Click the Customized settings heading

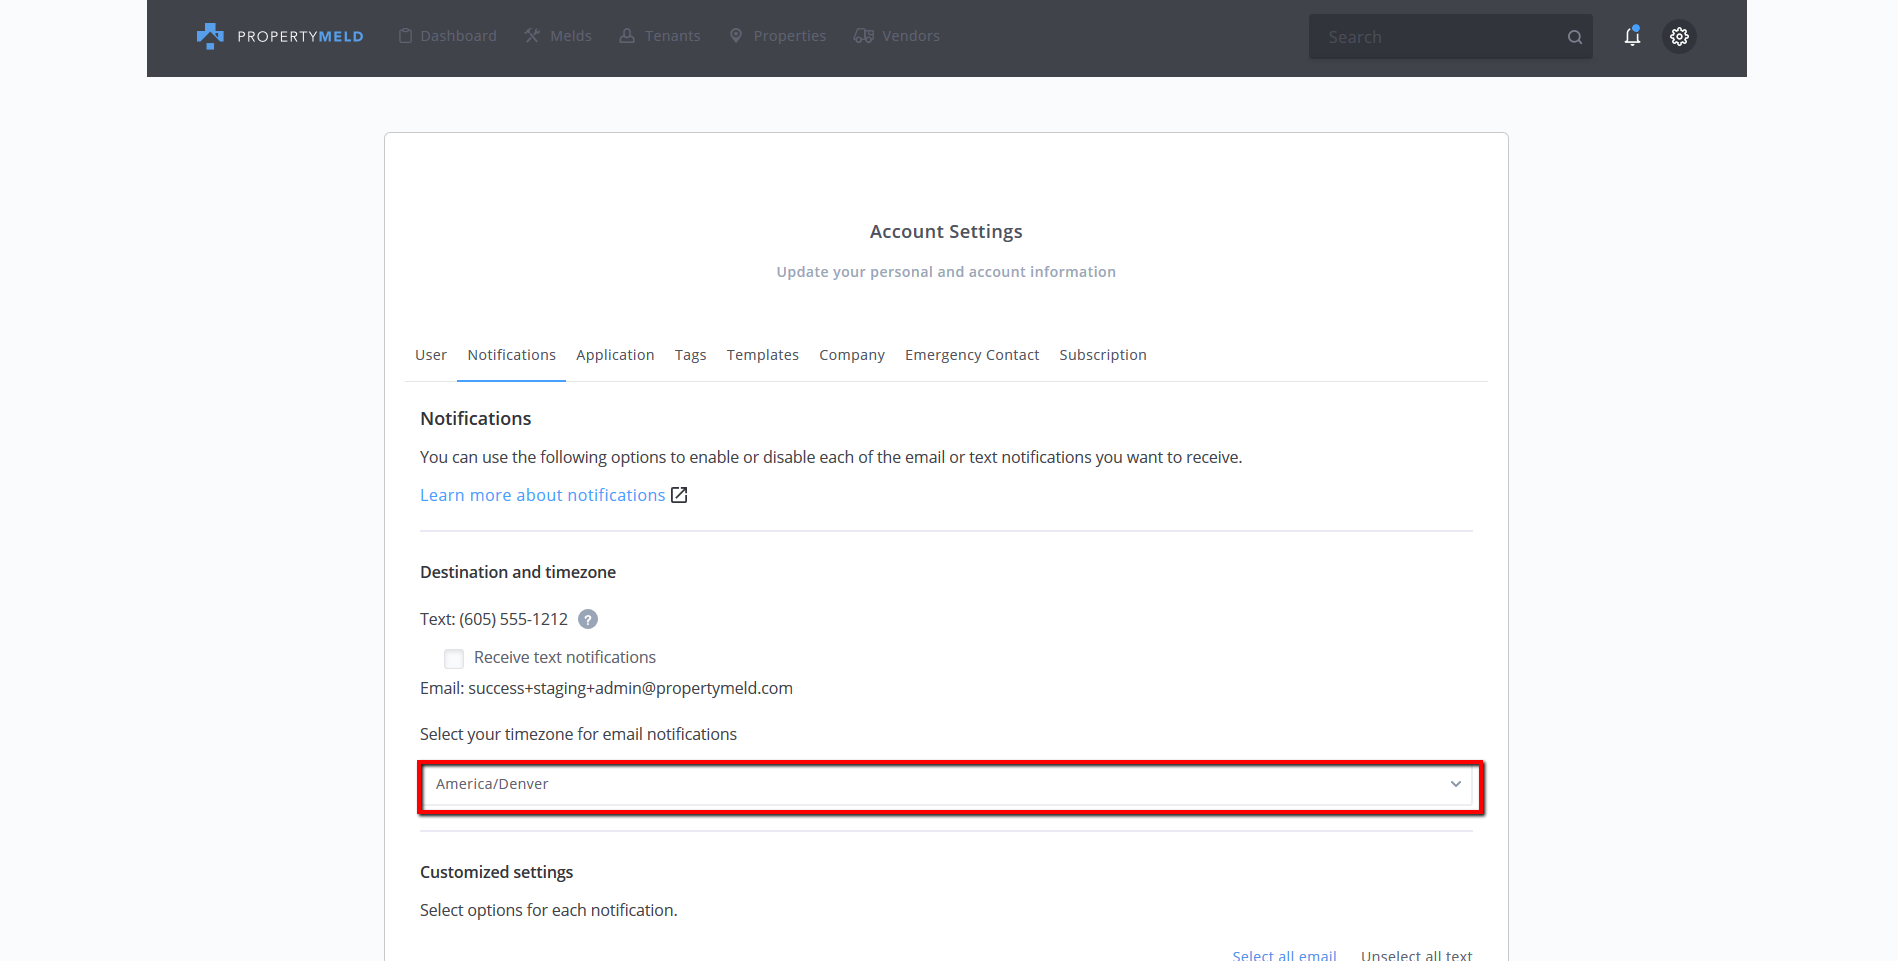coord(496,872)
